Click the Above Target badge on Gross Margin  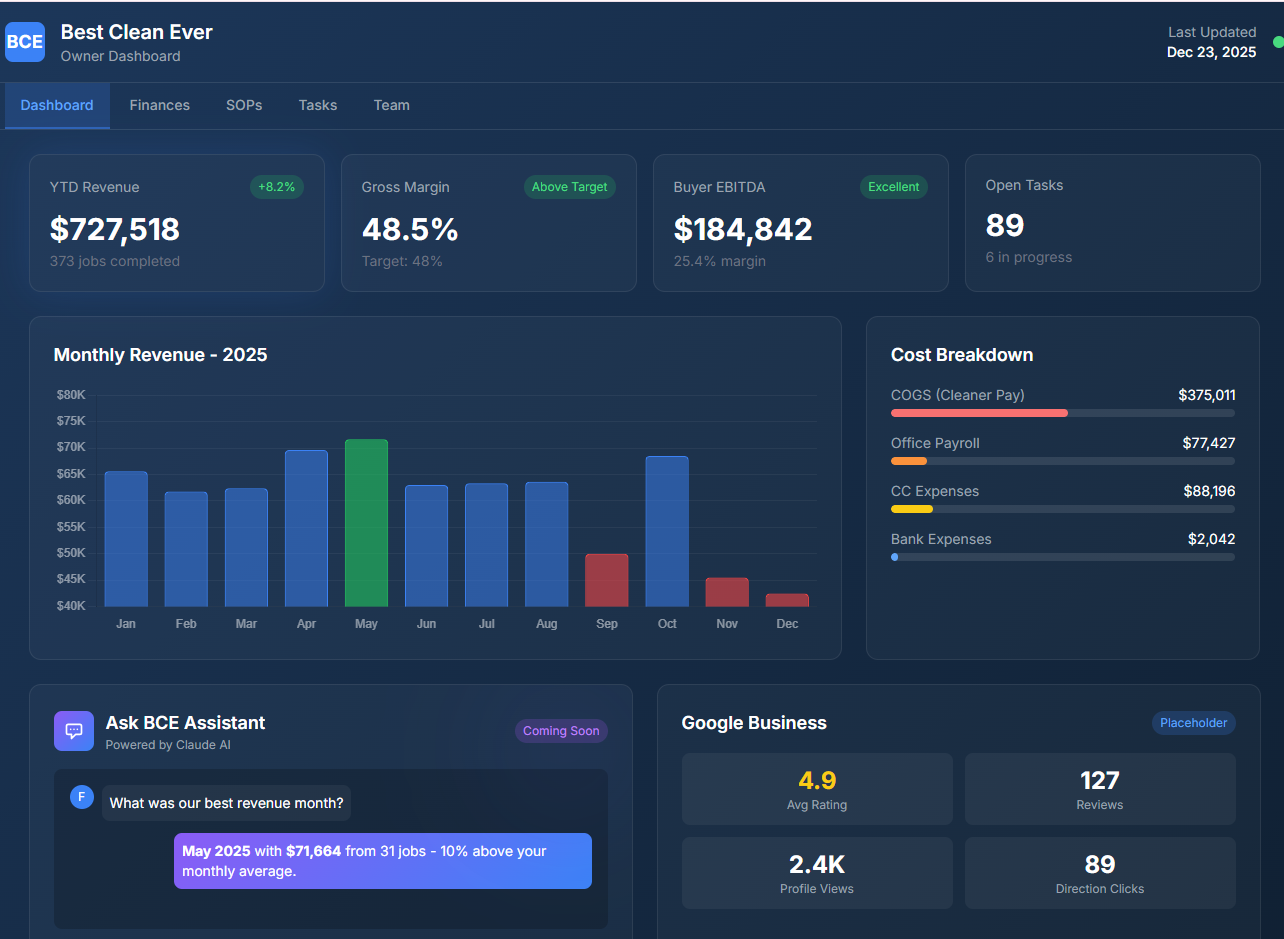pos(569,187)
